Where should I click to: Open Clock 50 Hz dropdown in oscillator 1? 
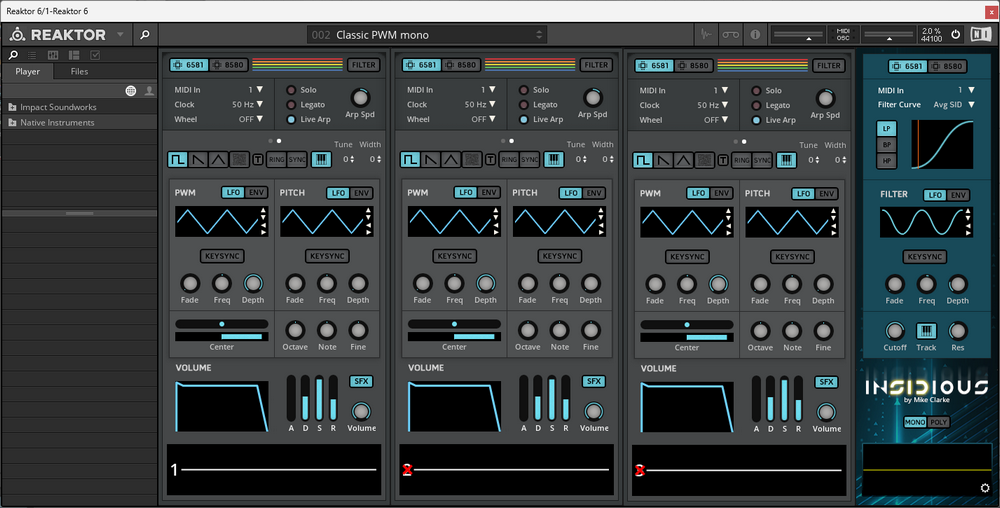[x=248, y=105]
